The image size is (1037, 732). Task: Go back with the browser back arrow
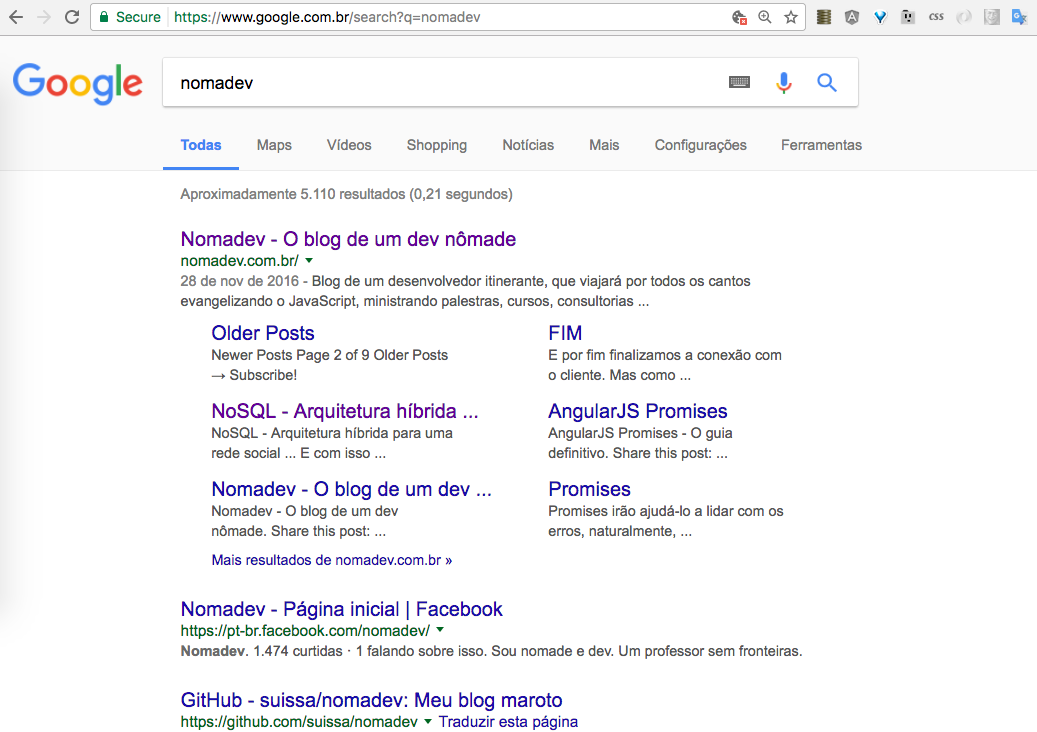coord(16,17)
